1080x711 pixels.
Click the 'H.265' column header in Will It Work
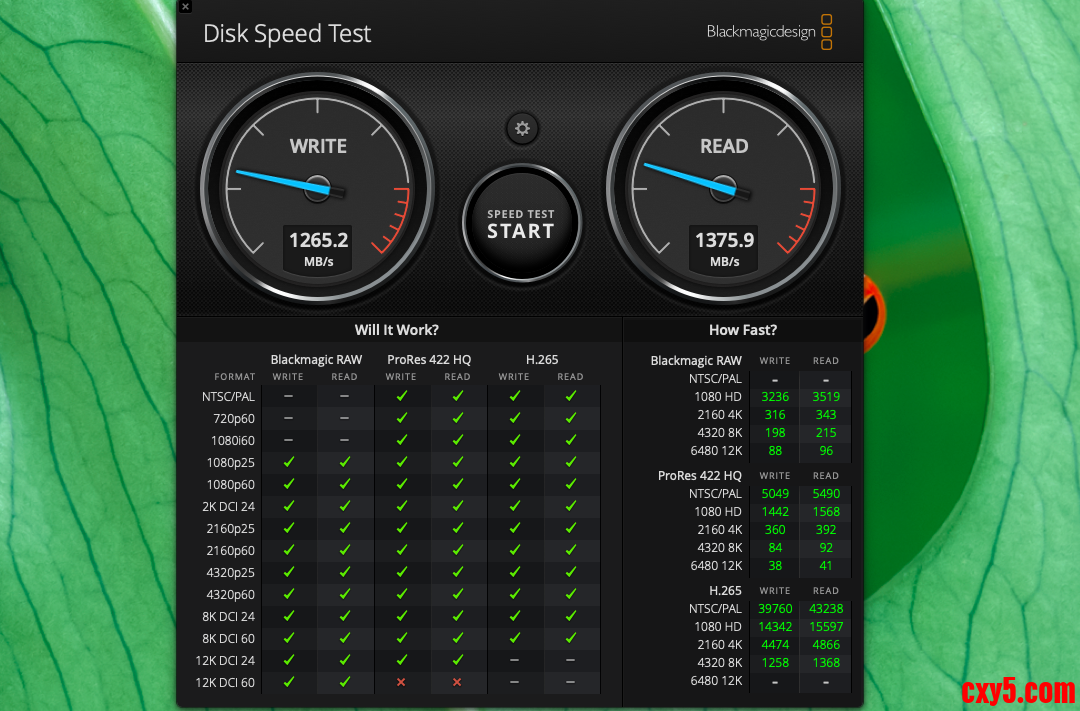[x=542, y=360]
